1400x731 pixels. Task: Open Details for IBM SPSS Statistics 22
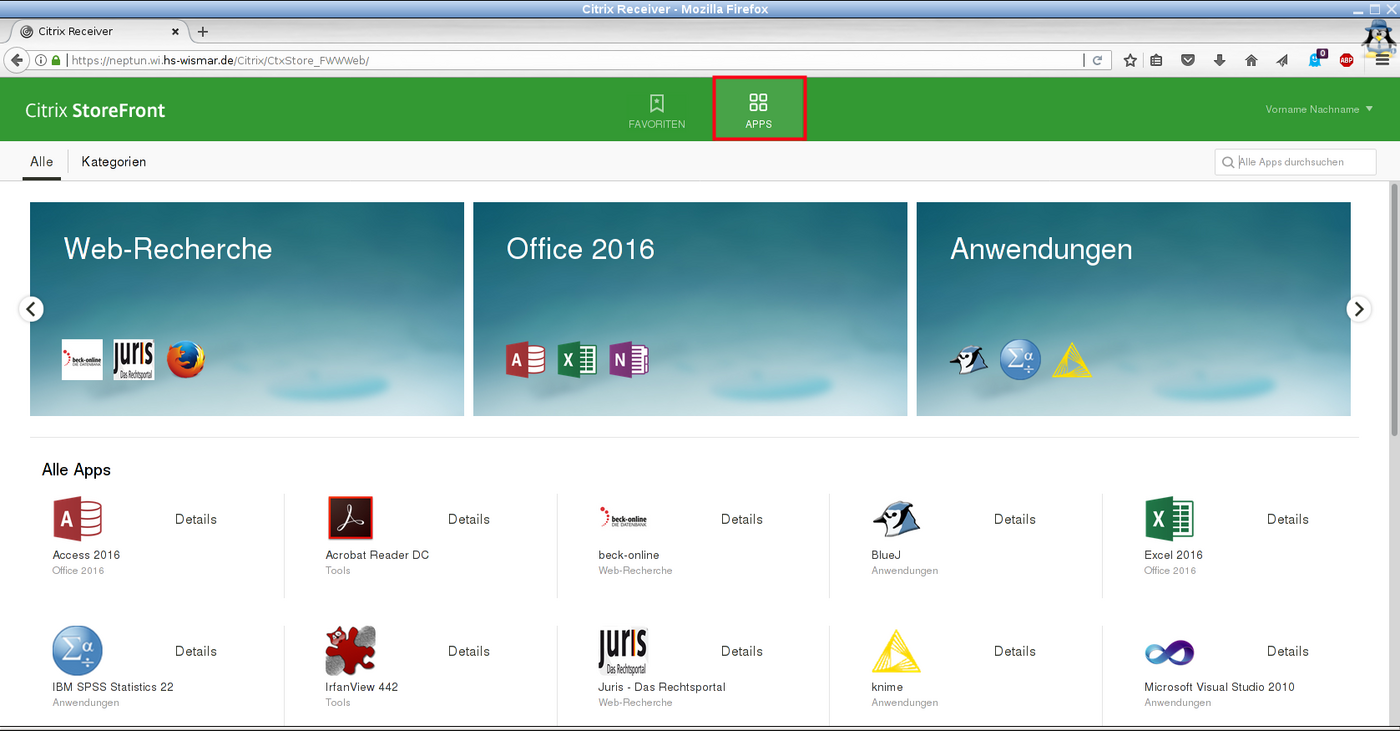click(x=196, y=651)
